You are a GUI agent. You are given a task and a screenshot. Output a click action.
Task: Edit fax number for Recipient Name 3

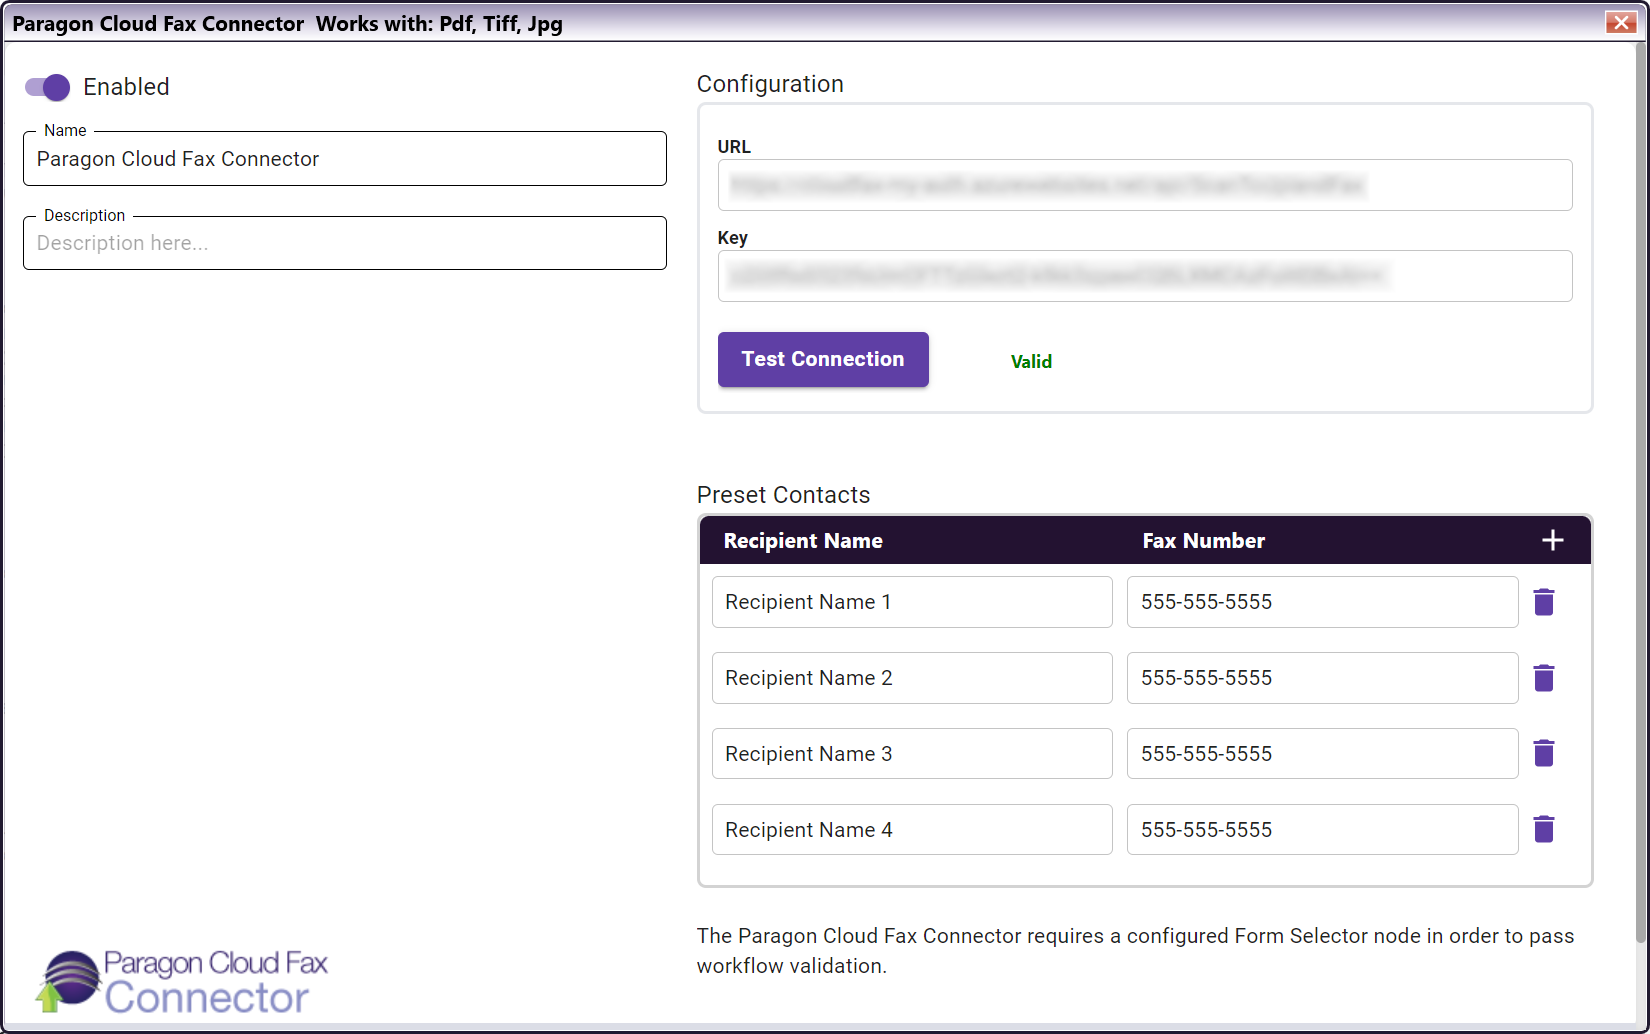pos(1322,754)
